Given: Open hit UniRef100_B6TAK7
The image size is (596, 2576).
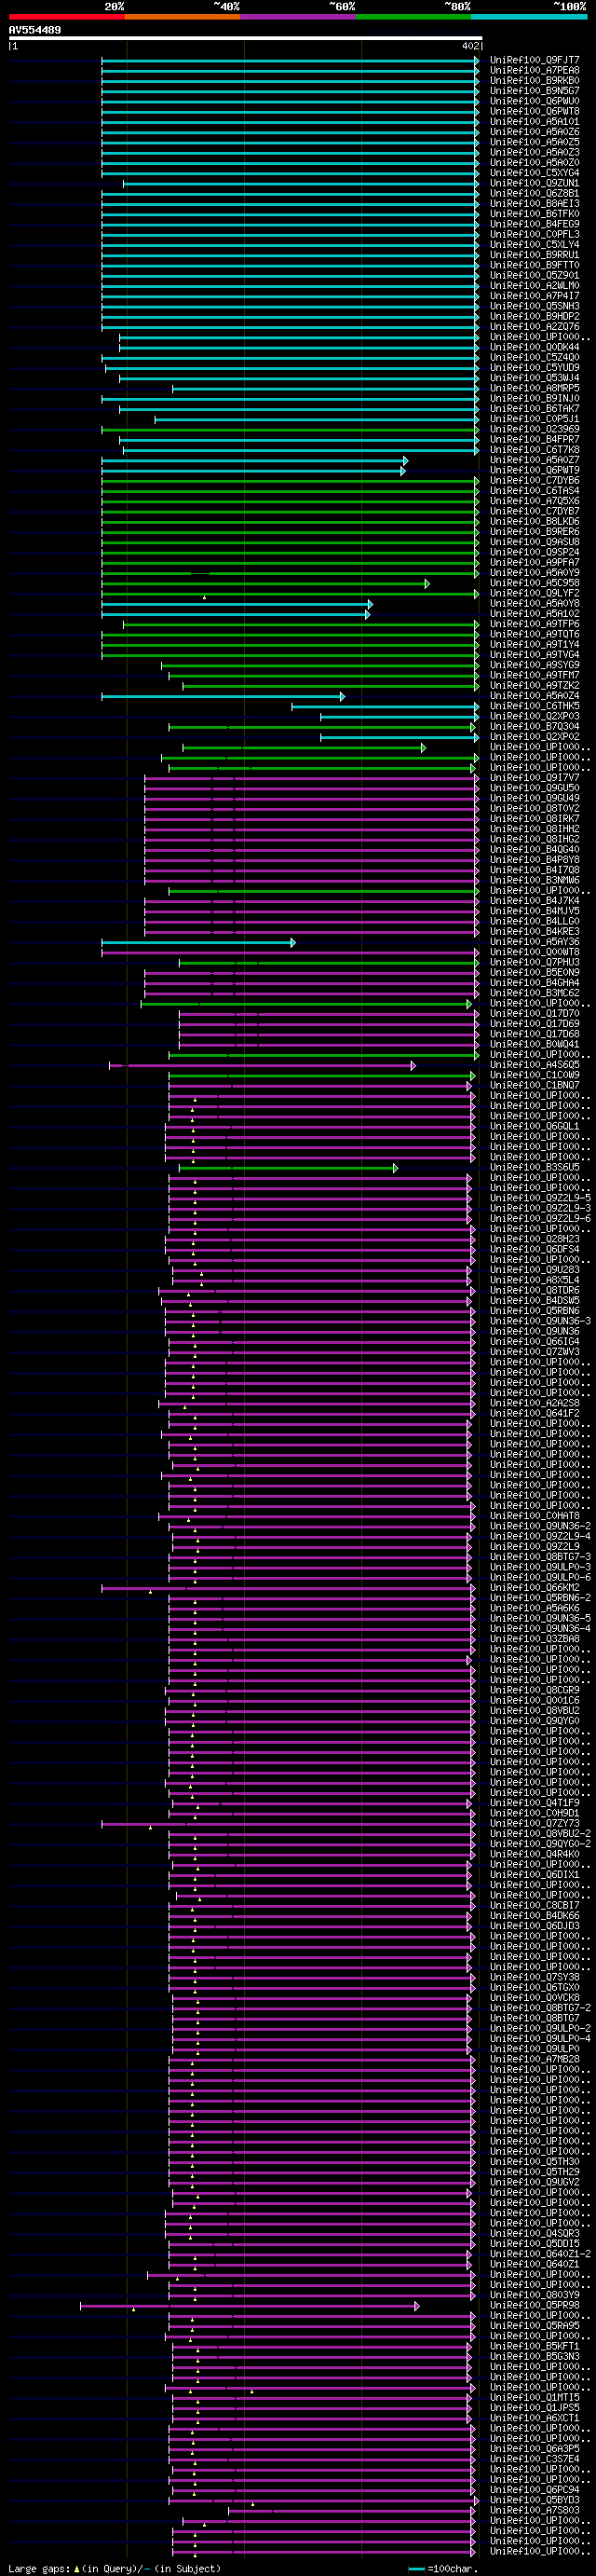Looking at the screenshot, I should tap(534, 409).
